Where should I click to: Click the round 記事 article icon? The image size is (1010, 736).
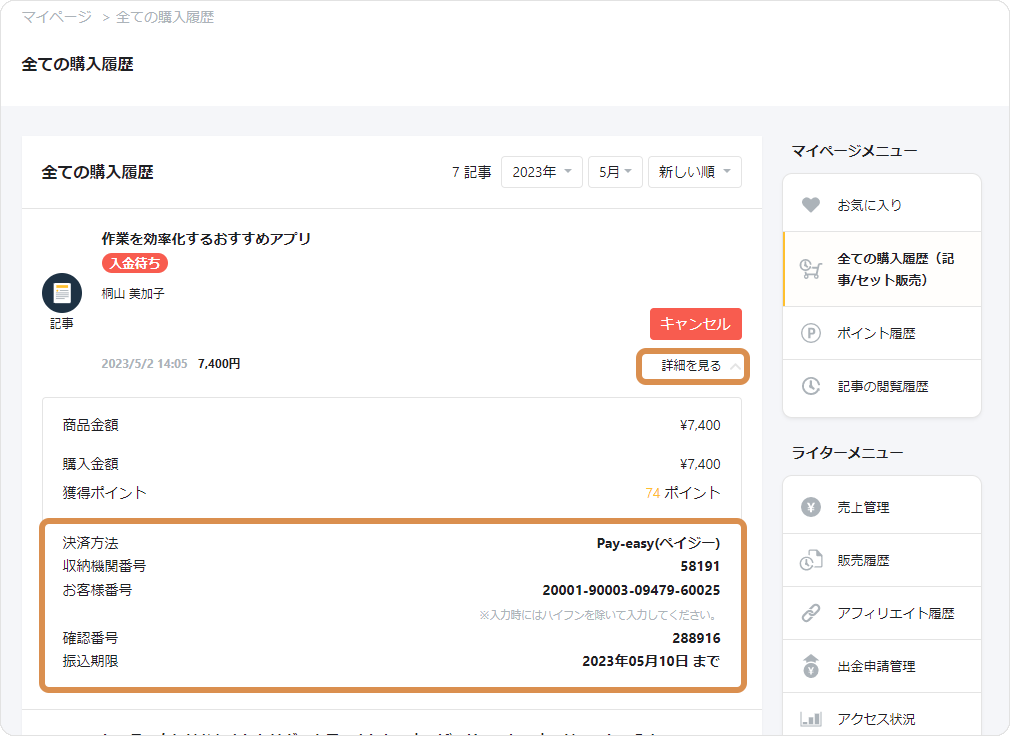pyautogui.click(x=62, y=293)
